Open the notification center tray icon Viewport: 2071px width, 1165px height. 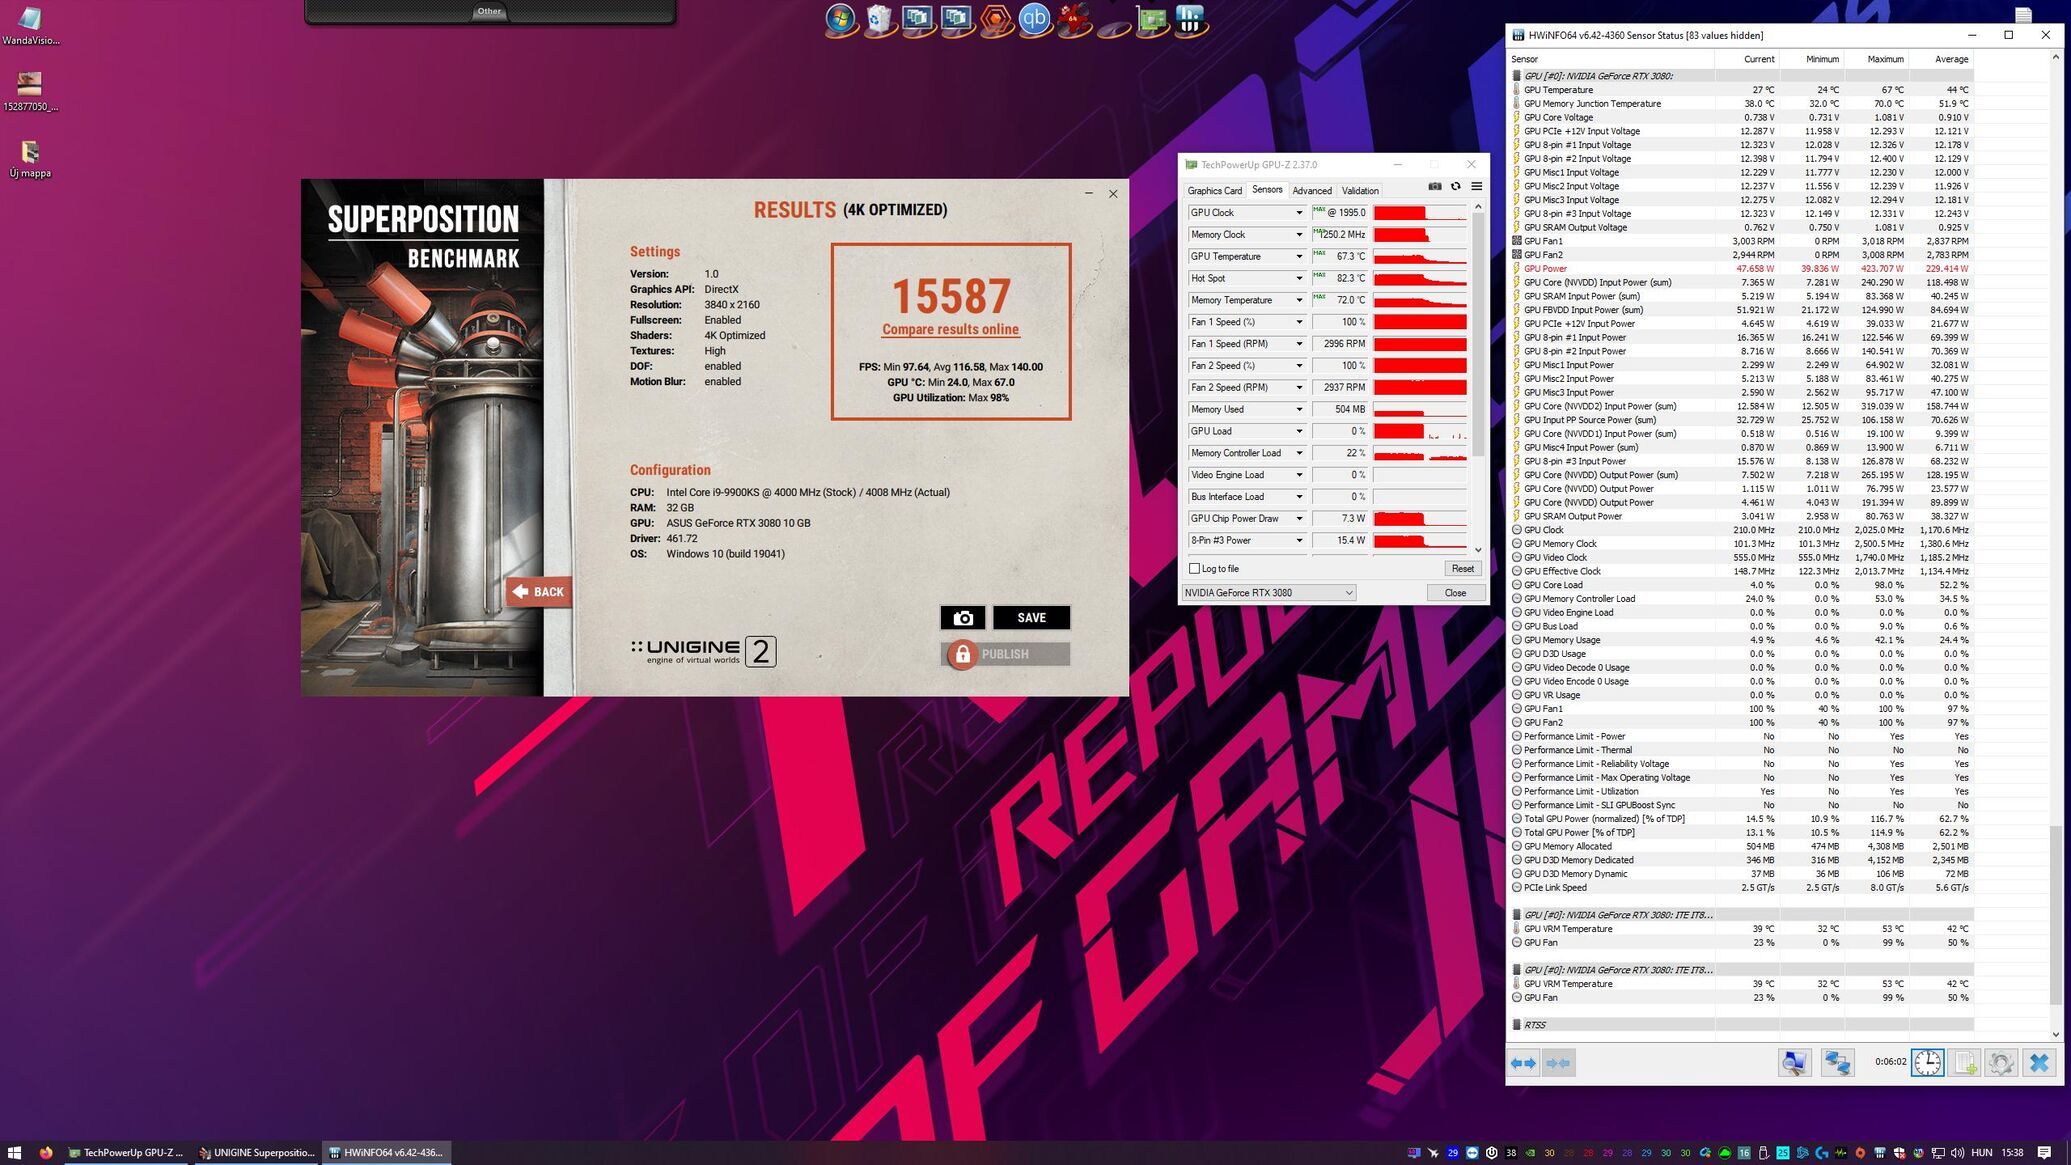click(x=2044, y=1153)
